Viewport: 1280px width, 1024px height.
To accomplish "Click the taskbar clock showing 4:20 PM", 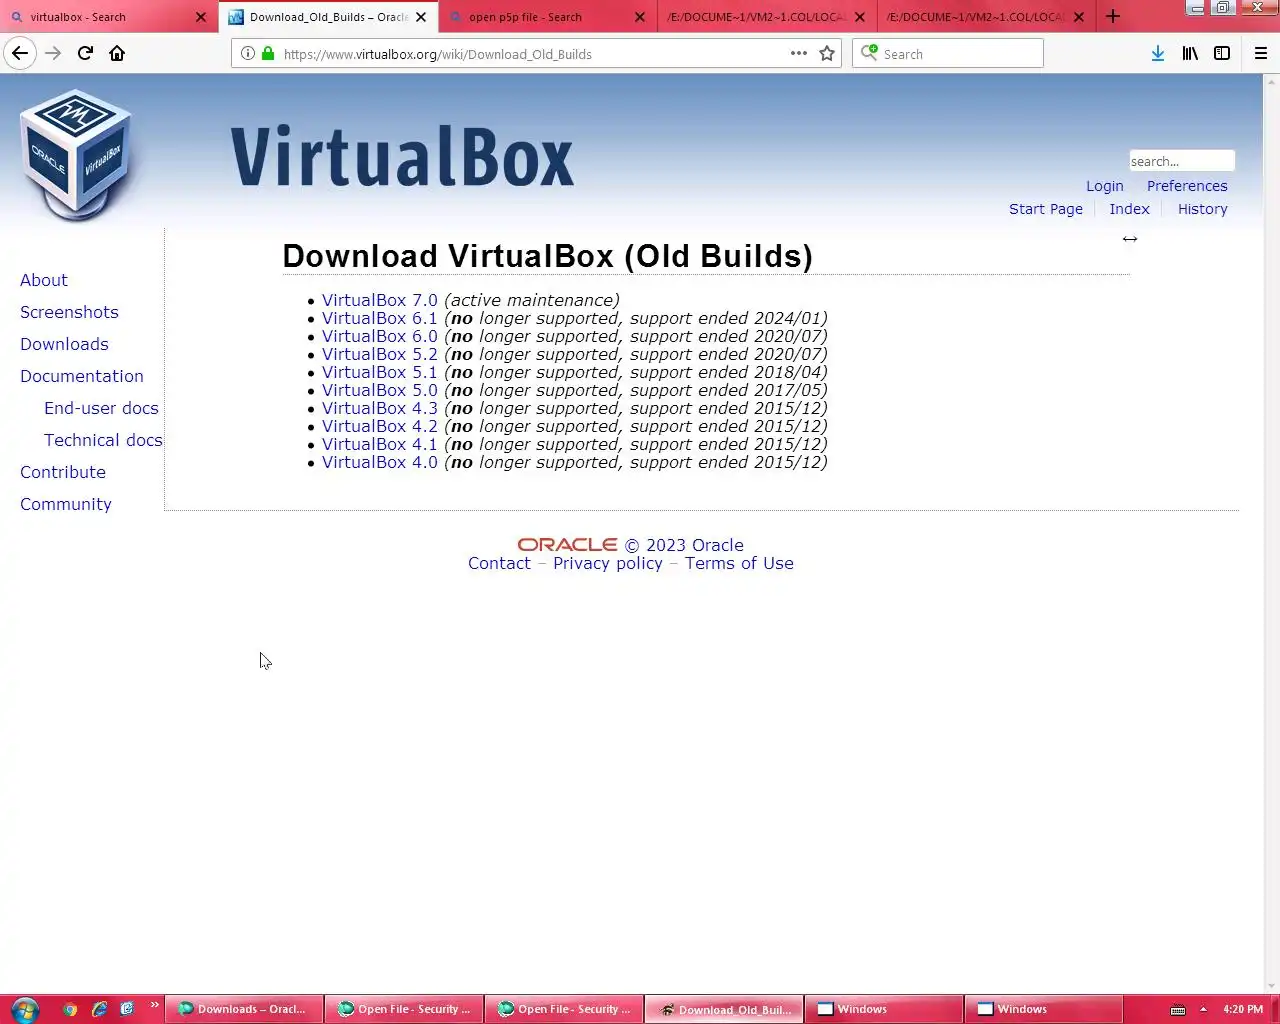I will coord(1242,1009).
